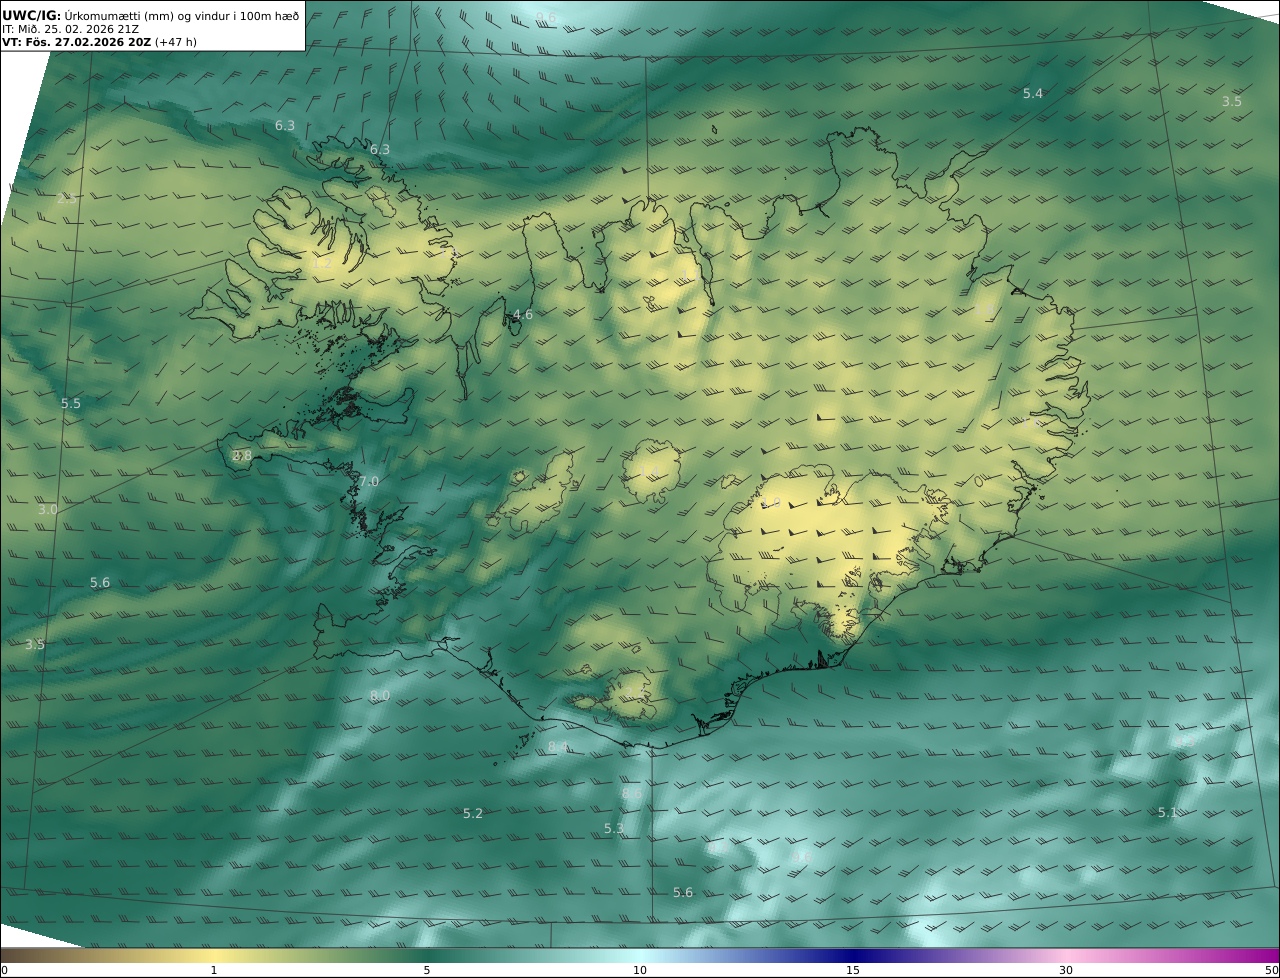Click the colorbar tick label 15
Screen dimensions: 1280x978
point(853,970)
